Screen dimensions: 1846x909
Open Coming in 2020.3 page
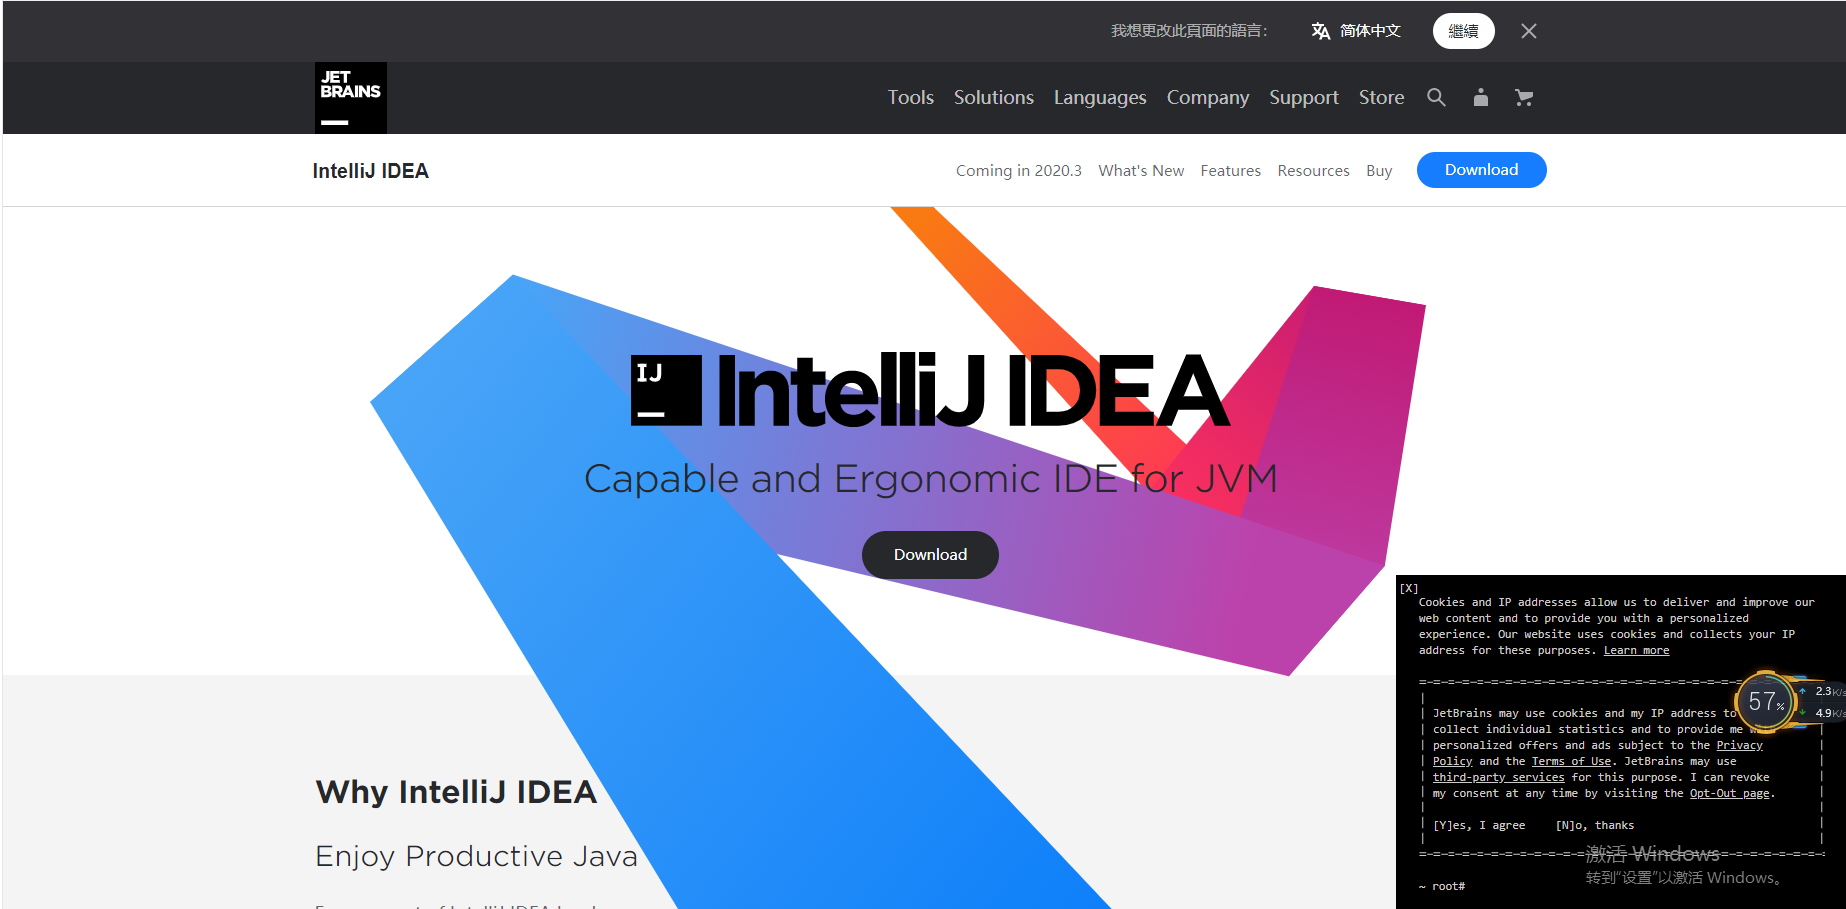[x=1019, y=171]
